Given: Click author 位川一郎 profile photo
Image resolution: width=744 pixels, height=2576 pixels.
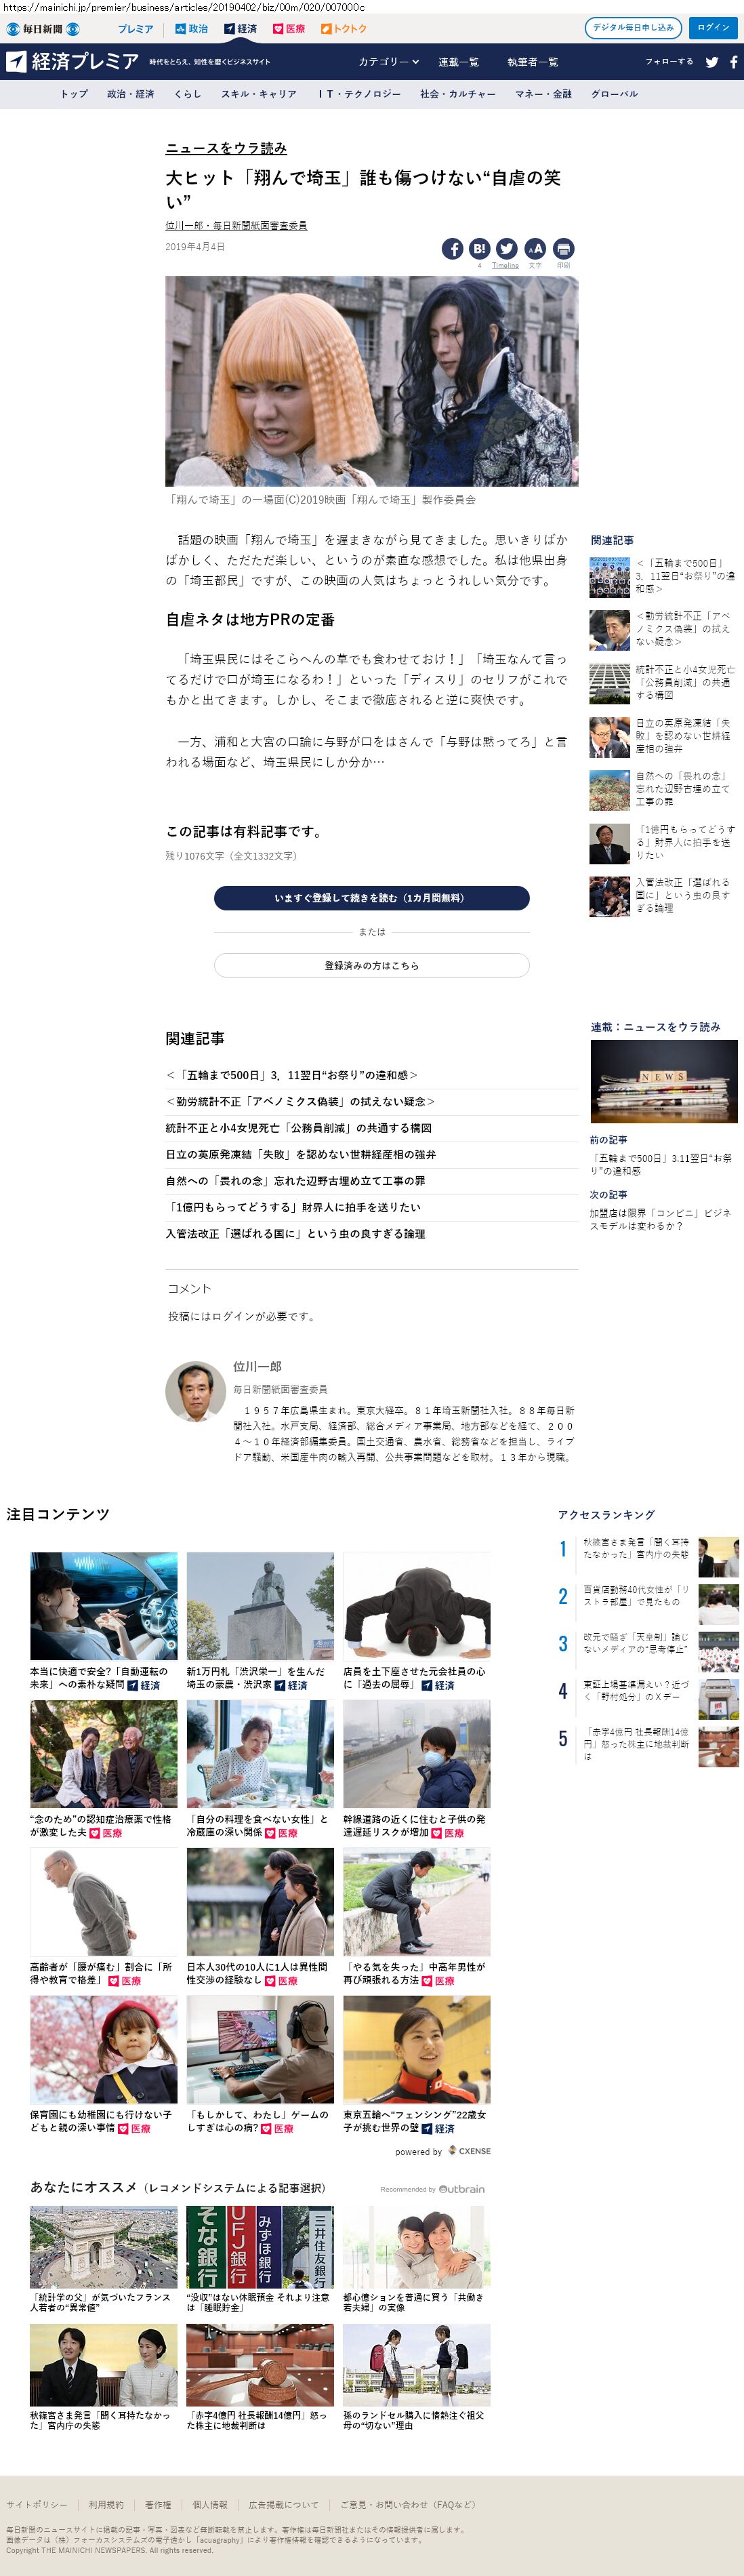Looking at the screenshot, I should click(195, 1391).
